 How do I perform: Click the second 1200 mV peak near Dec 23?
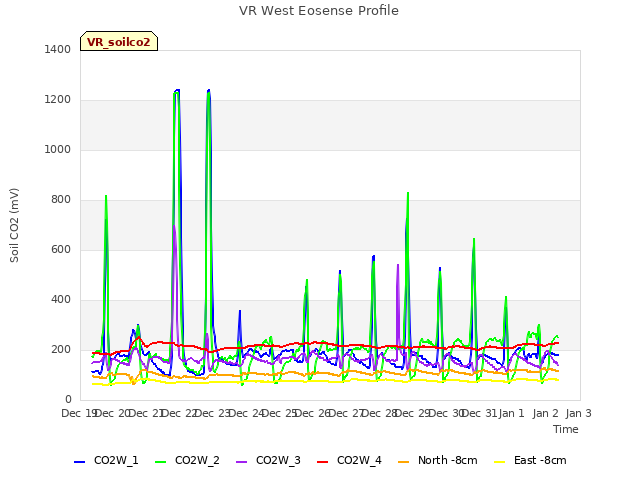coord(209,91)
